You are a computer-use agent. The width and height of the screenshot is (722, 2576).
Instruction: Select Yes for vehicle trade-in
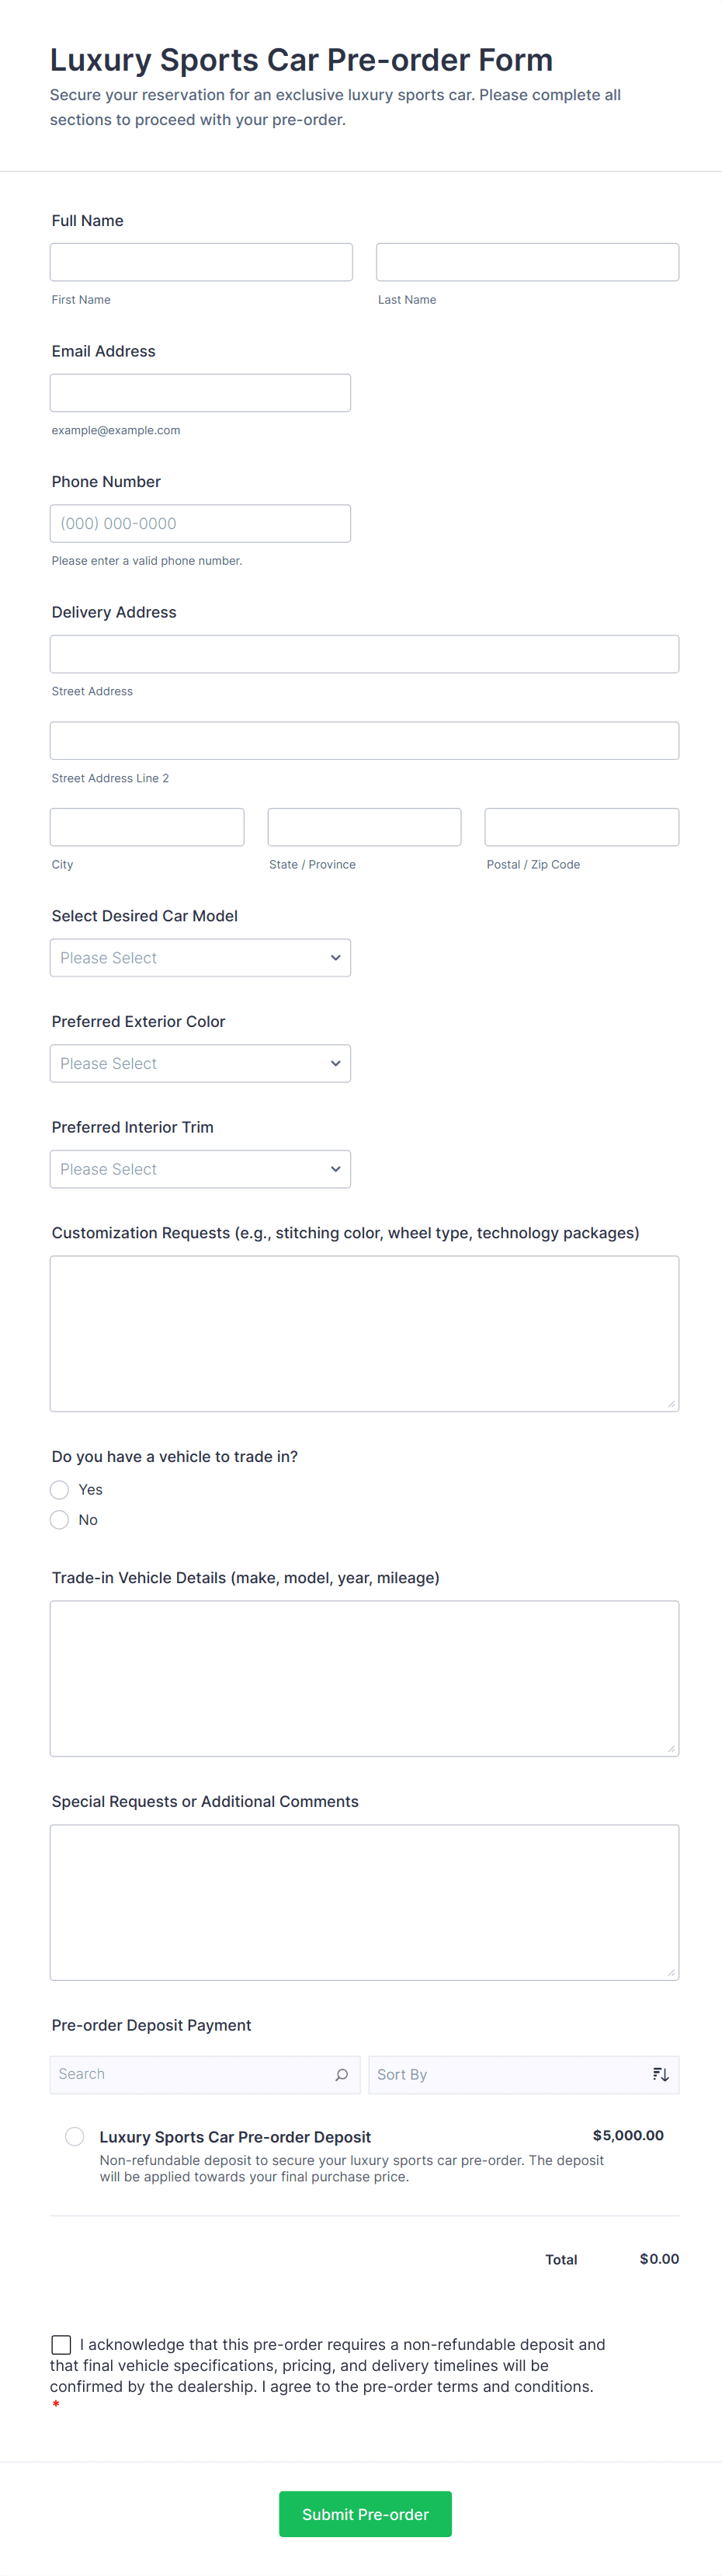[x=60, y=1489]
